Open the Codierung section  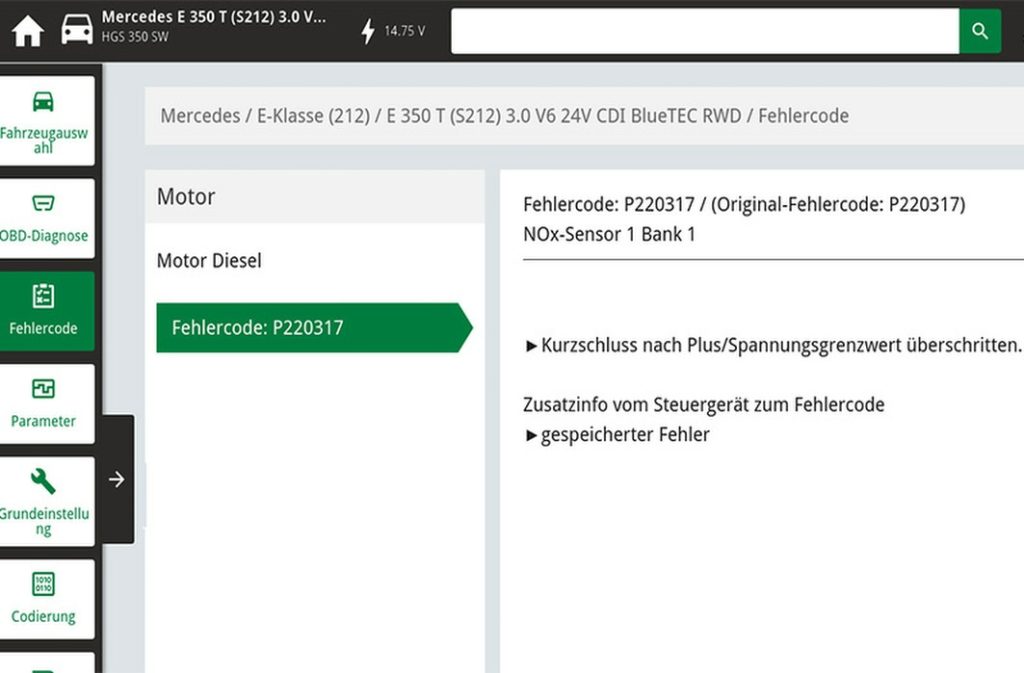[44, 598]
